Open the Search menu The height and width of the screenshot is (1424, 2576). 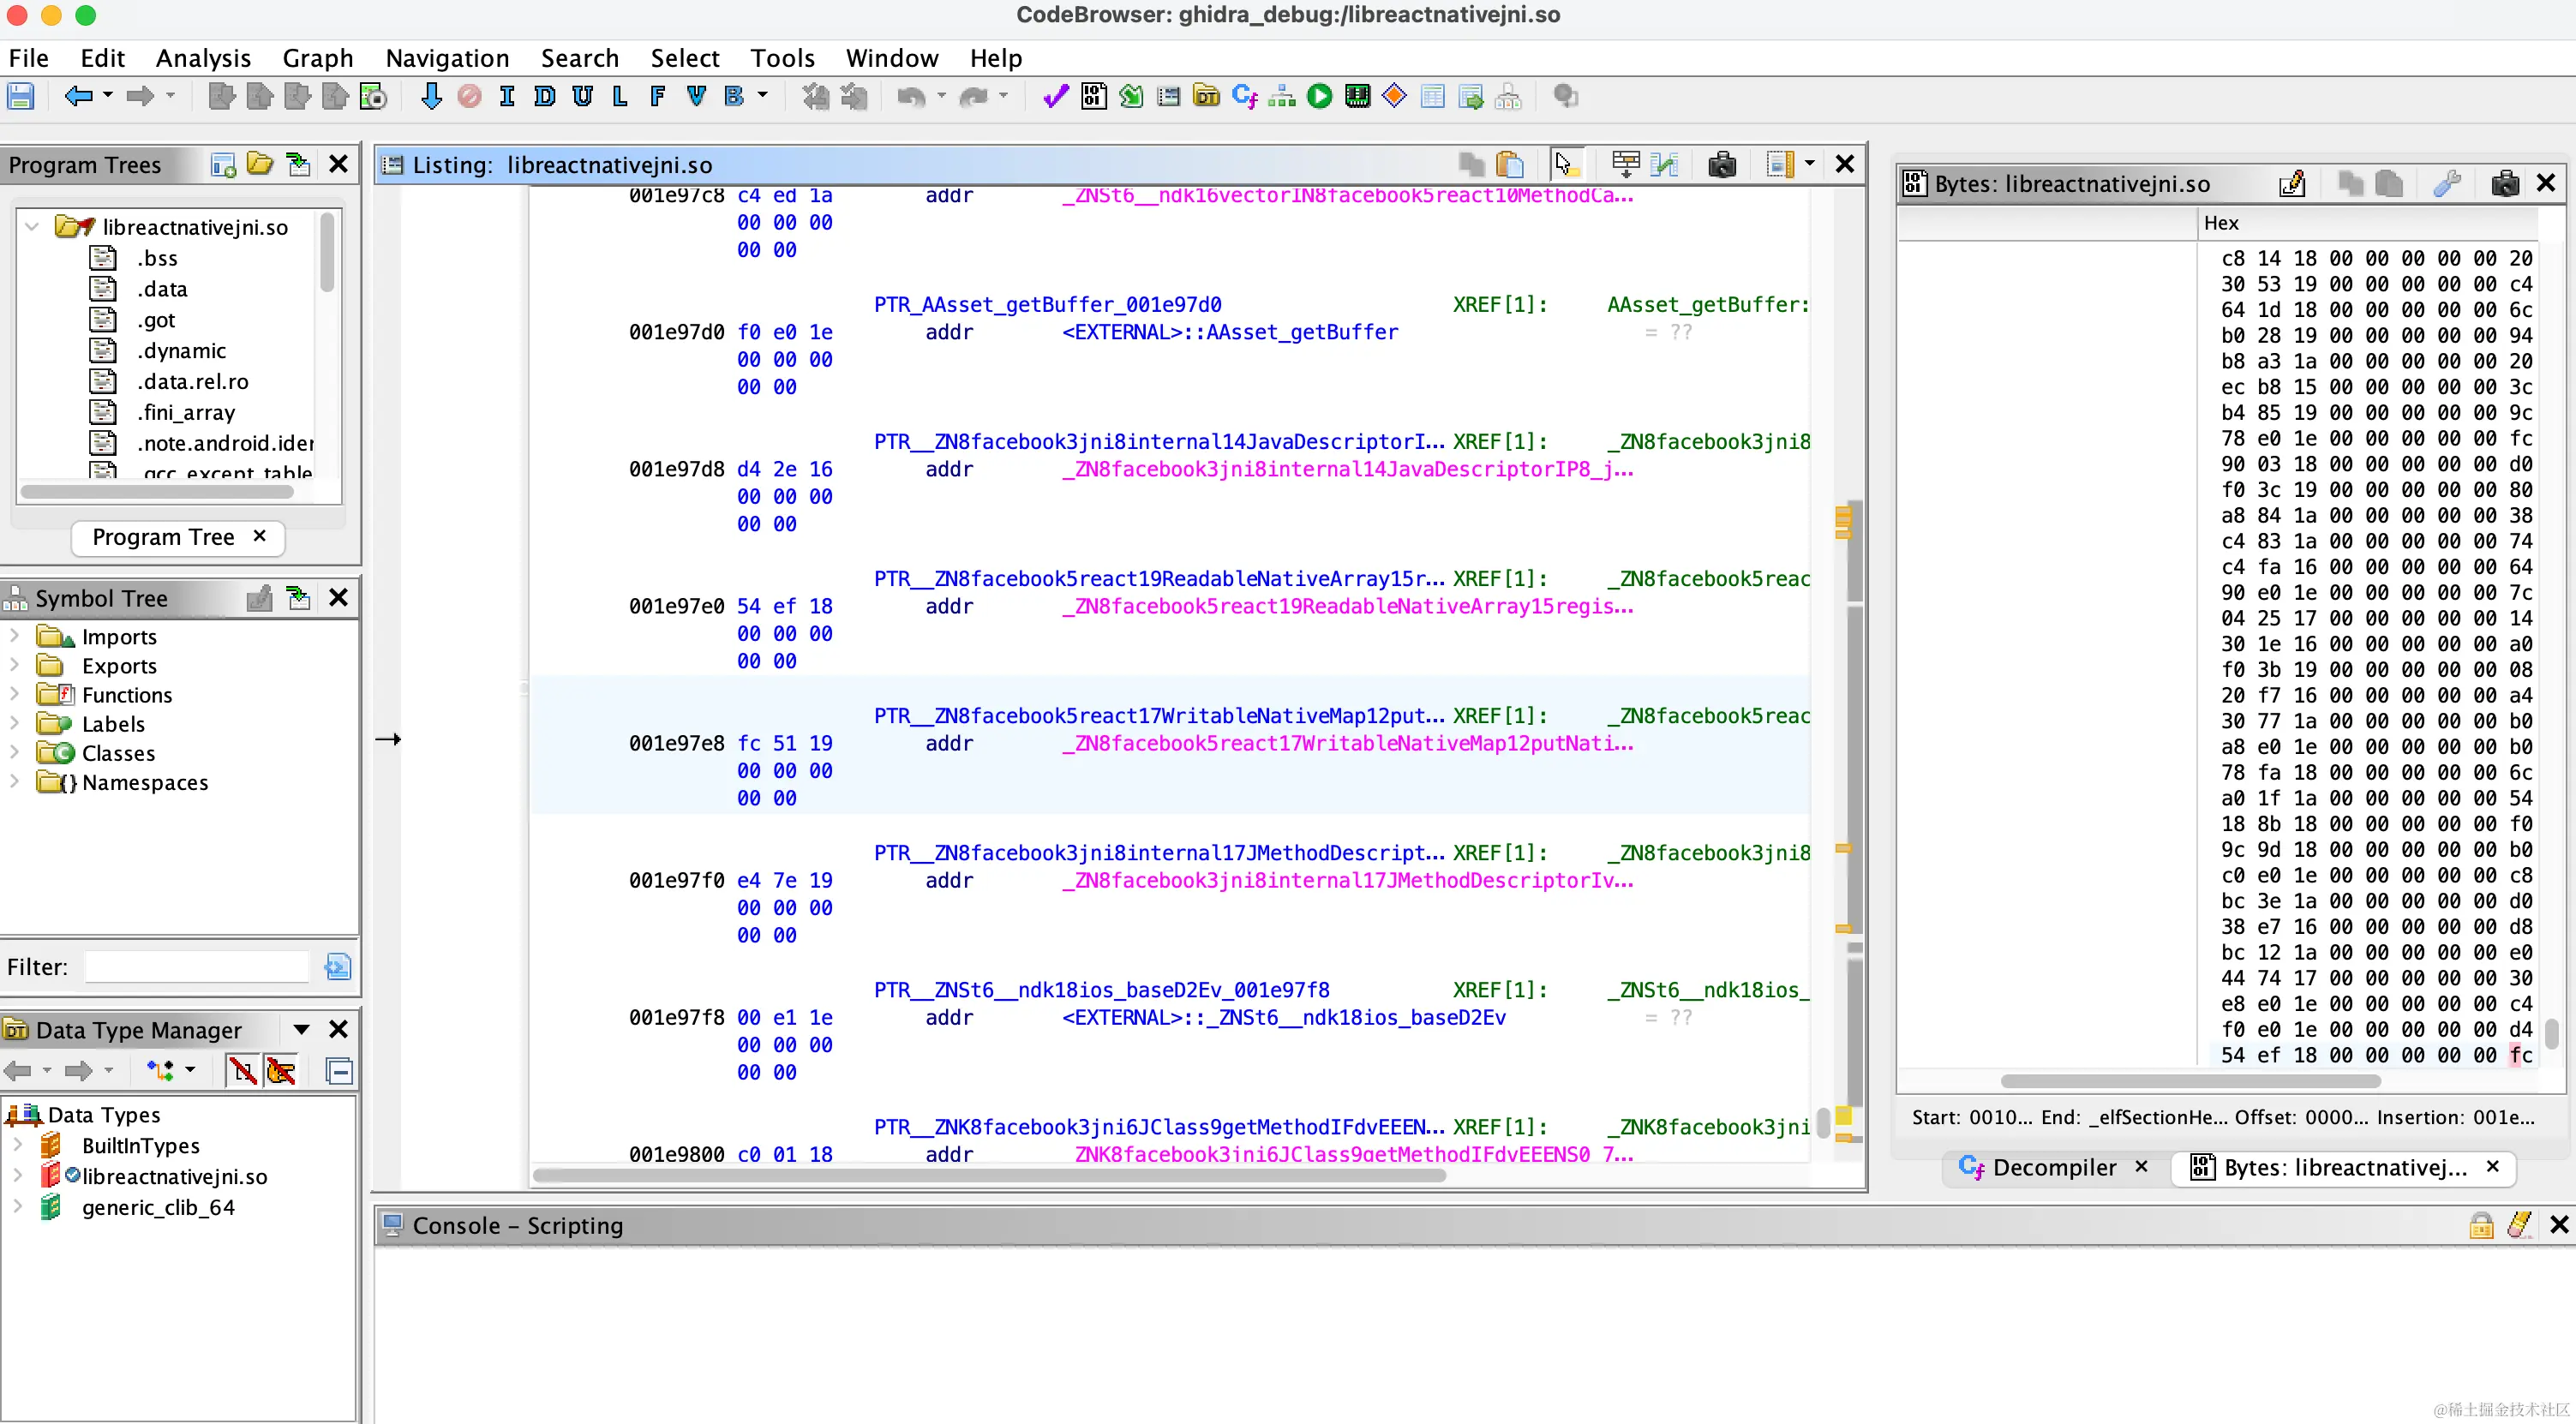(x=580, y=58)
